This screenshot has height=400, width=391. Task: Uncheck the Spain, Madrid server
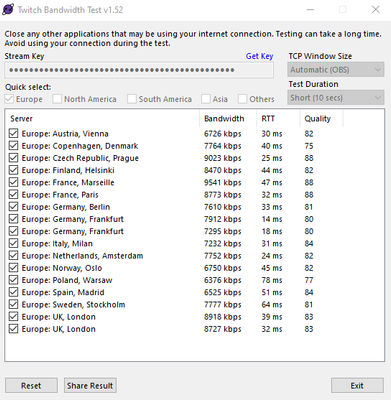pos(13,292)
